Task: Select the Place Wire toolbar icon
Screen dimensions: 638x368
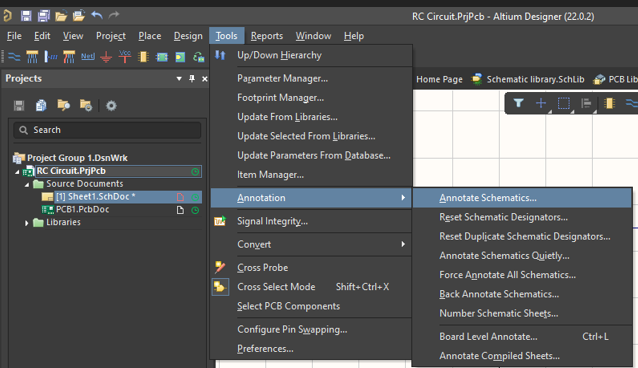Action: tap(14, 57)
